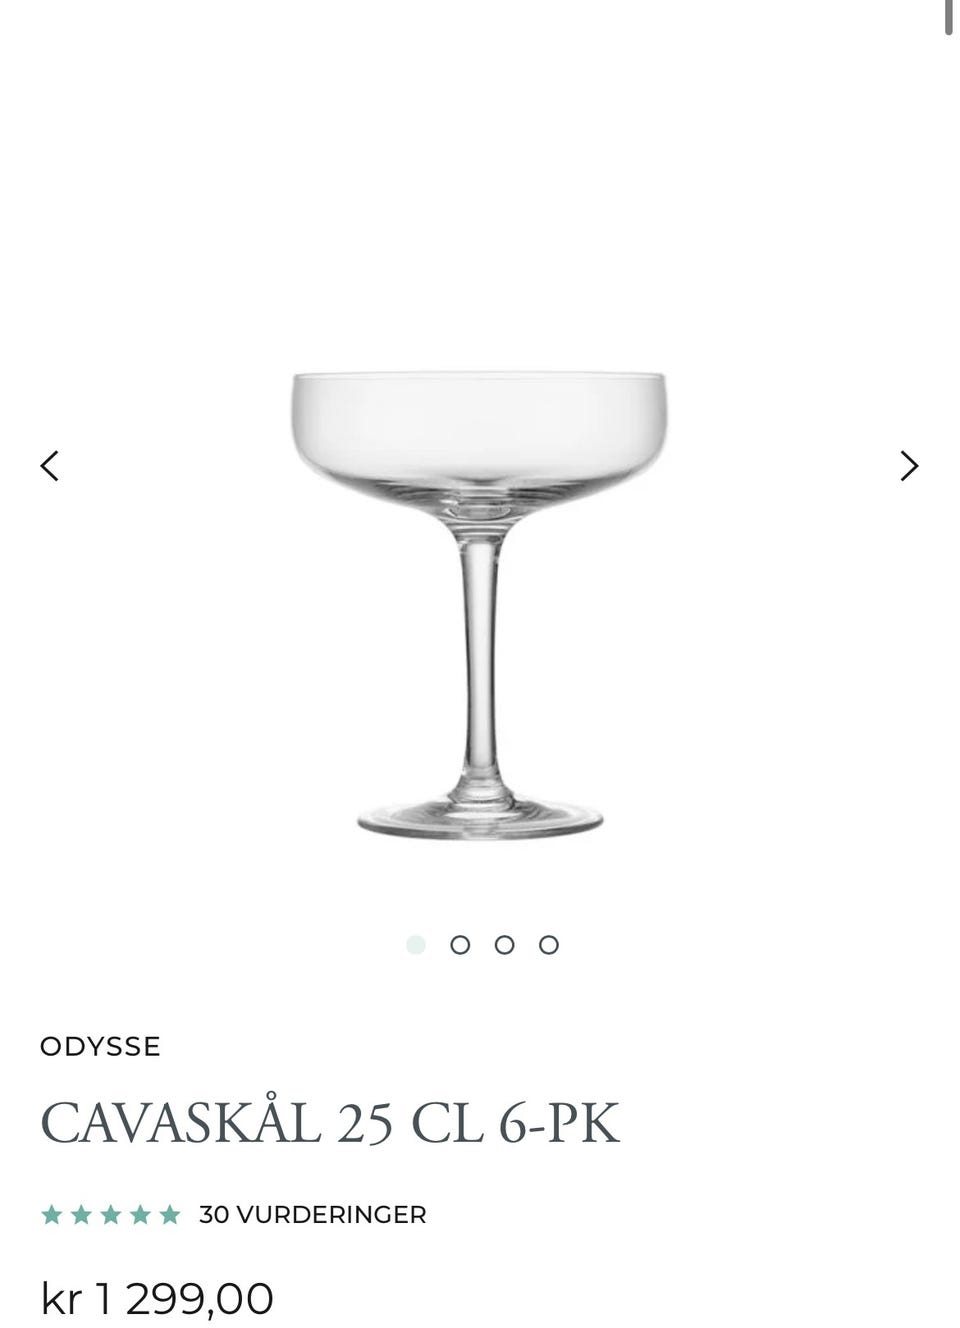Open the 30 VURDERINGER reviews link

tap(313, 1215)
